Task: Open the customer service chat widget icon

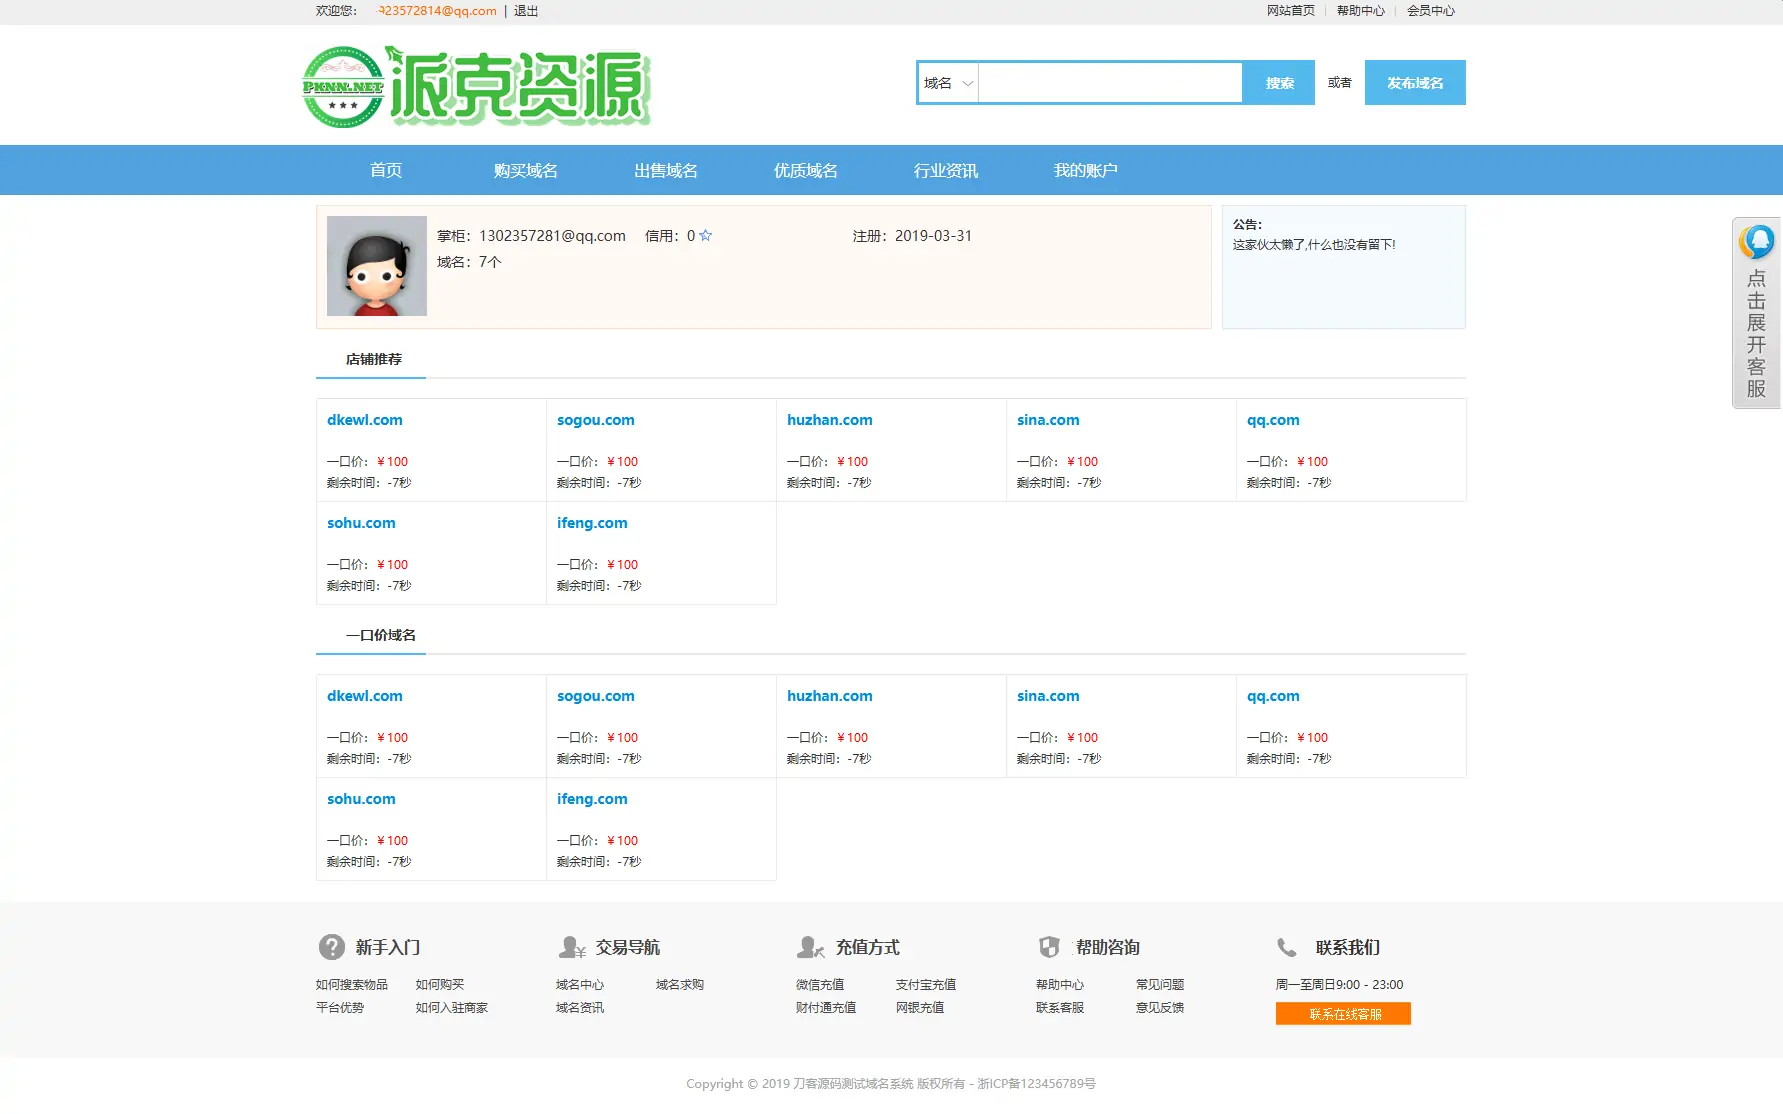Action: click(1756, 242)
